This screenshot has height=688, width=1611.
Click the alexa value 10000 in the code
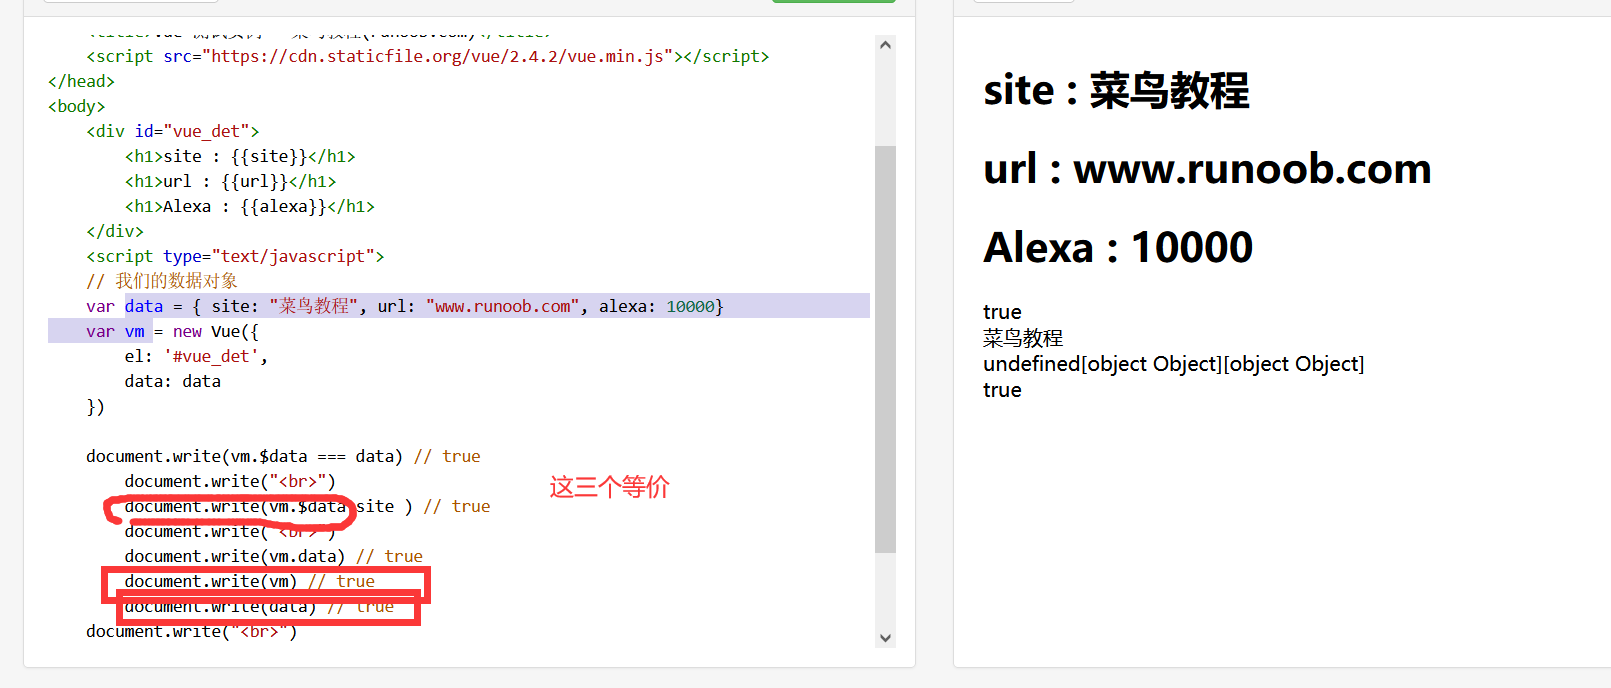pos(690,306)
